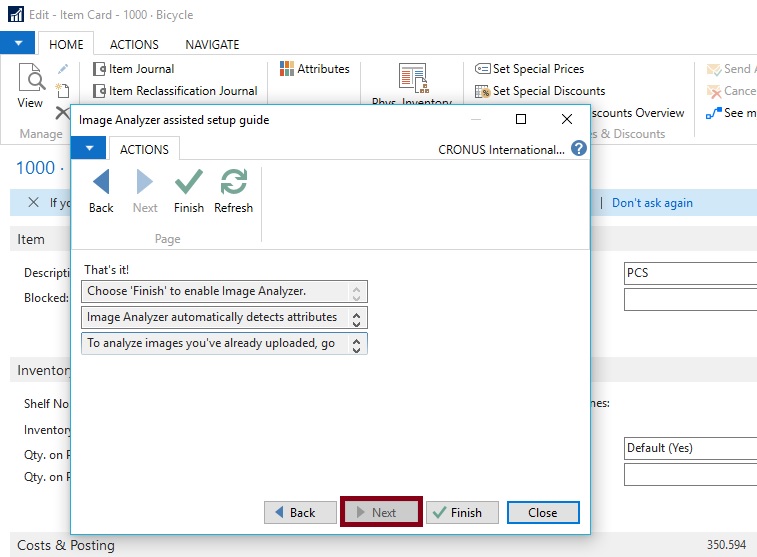Click the Refresh icon in dialog ribbon
Viewport: 757px width, 557px height.
pyautogui.click(x=233, y=183)
